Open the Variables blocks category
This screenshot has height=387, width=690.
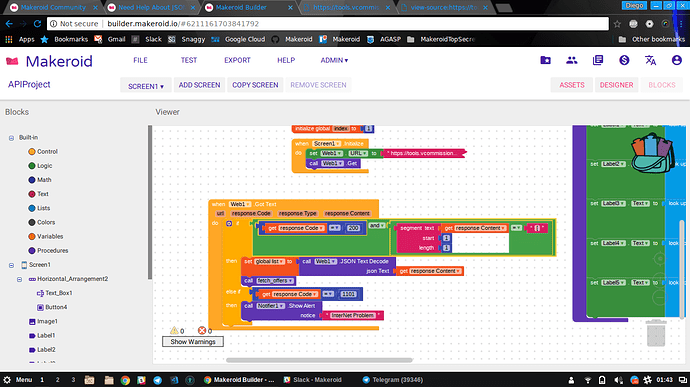[x=45, y=236]
